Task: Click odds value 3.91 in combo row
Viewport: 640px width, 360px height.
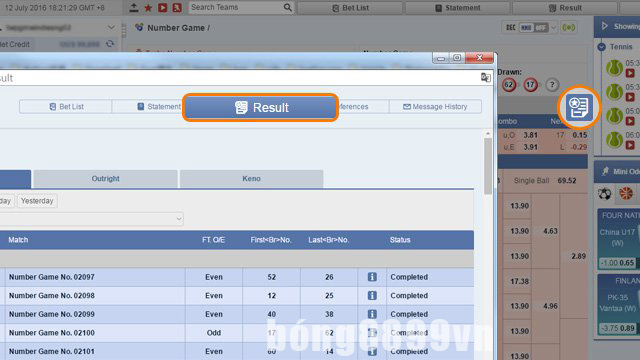Action: 530,147
